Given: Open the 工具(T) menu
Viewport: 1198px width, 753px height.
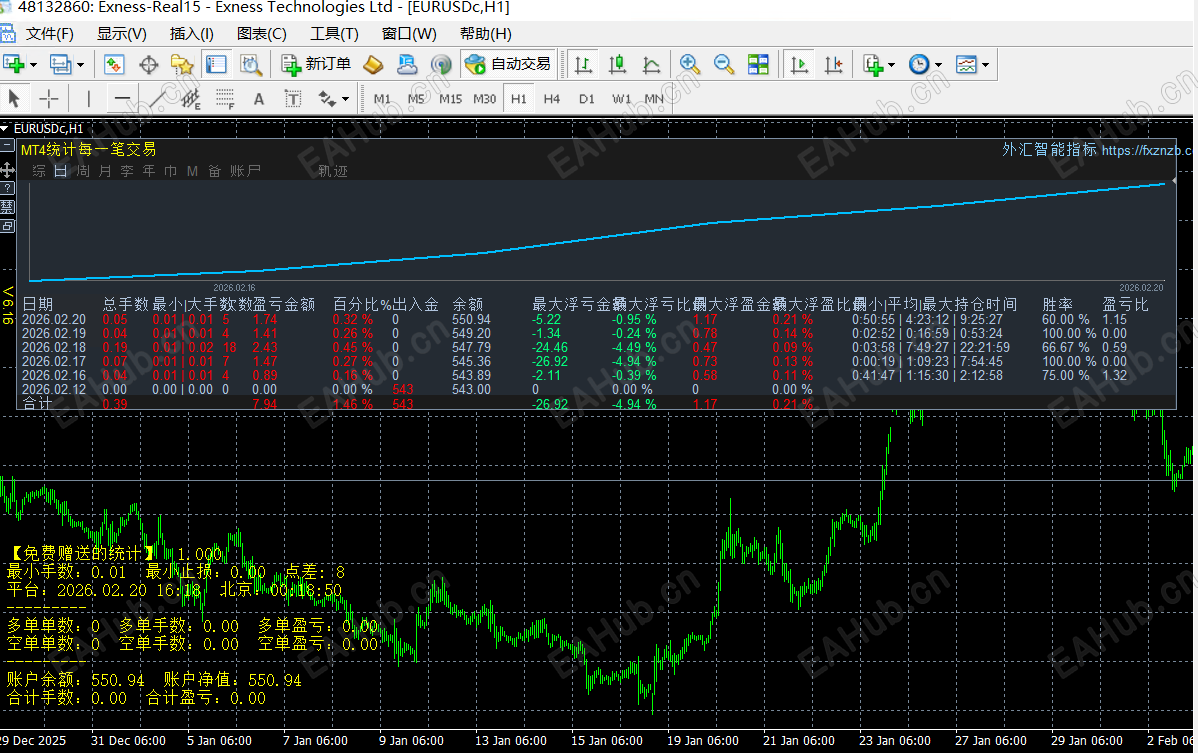Looking at the screenshot, I should 334,34.
